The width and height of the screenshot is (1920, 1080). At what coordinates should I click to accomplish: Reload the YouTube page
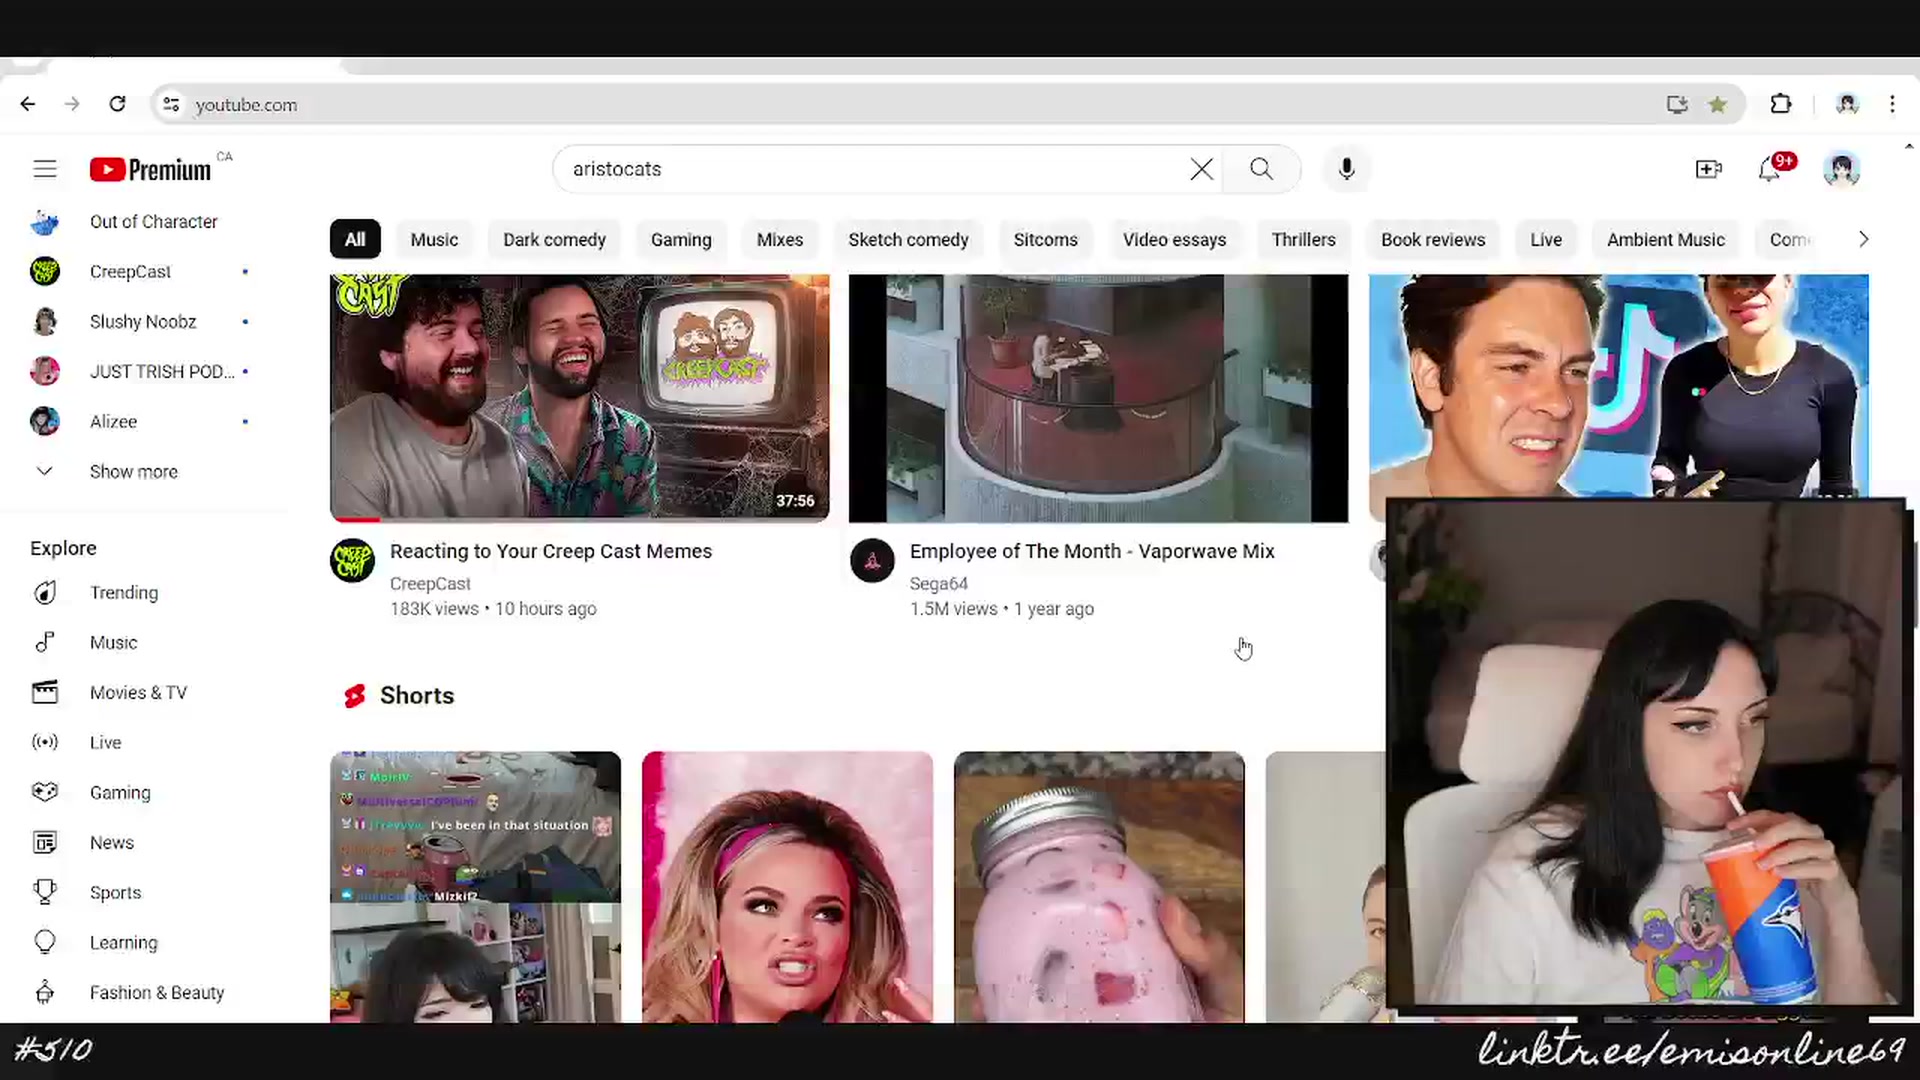[117, 104]
